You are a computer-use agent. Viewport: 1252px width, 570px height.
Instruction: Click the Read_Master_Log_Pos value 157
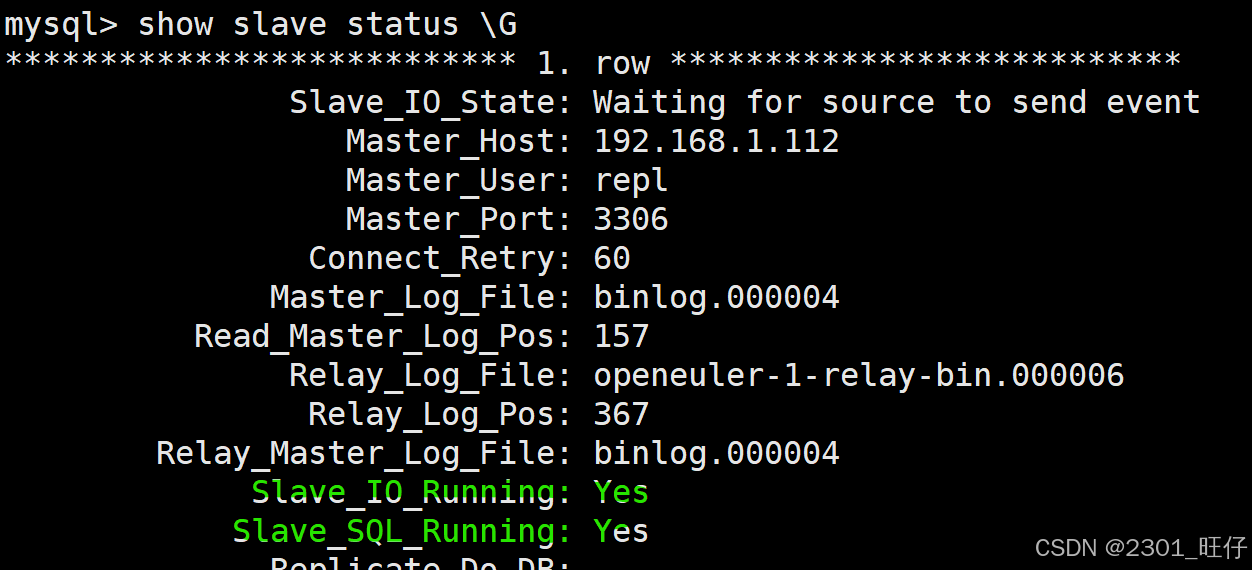click(x=621, y=336)
